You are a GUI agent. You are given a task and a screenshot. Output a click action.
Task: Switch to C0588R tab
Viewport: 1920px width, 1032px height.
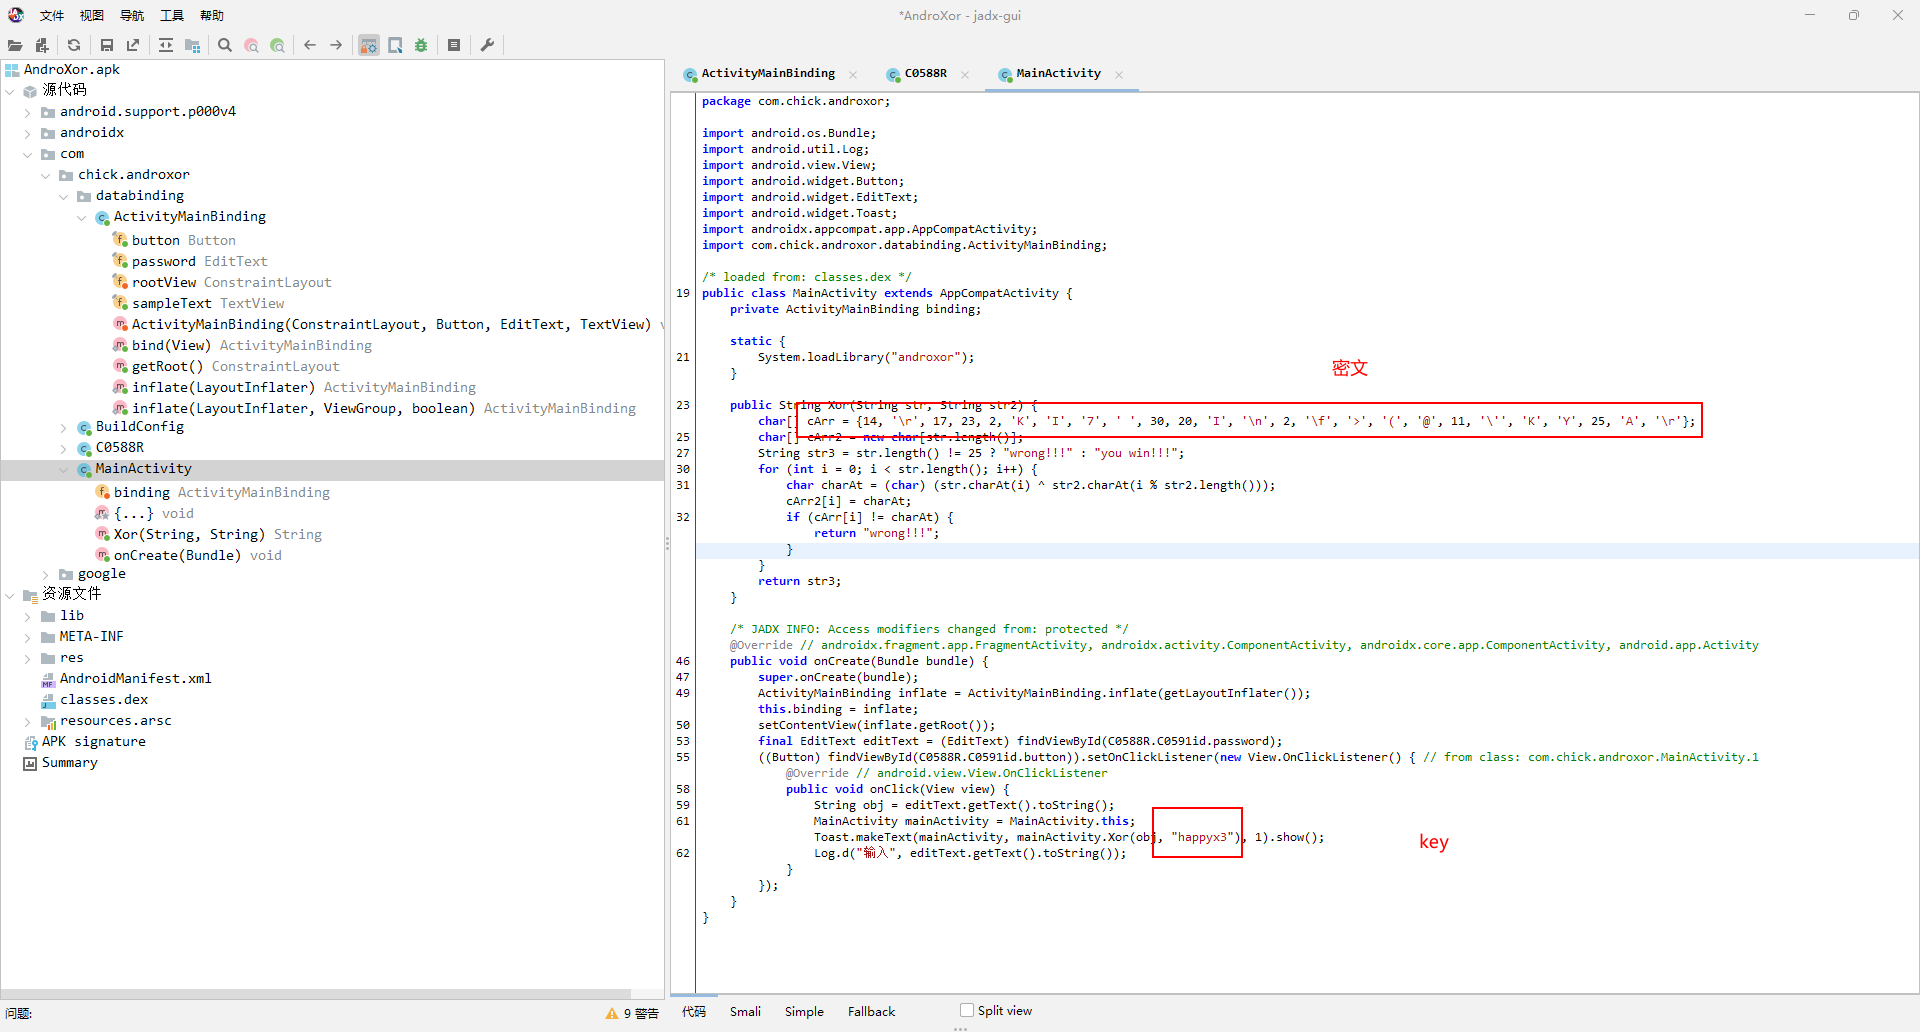(x=925, y=74)
